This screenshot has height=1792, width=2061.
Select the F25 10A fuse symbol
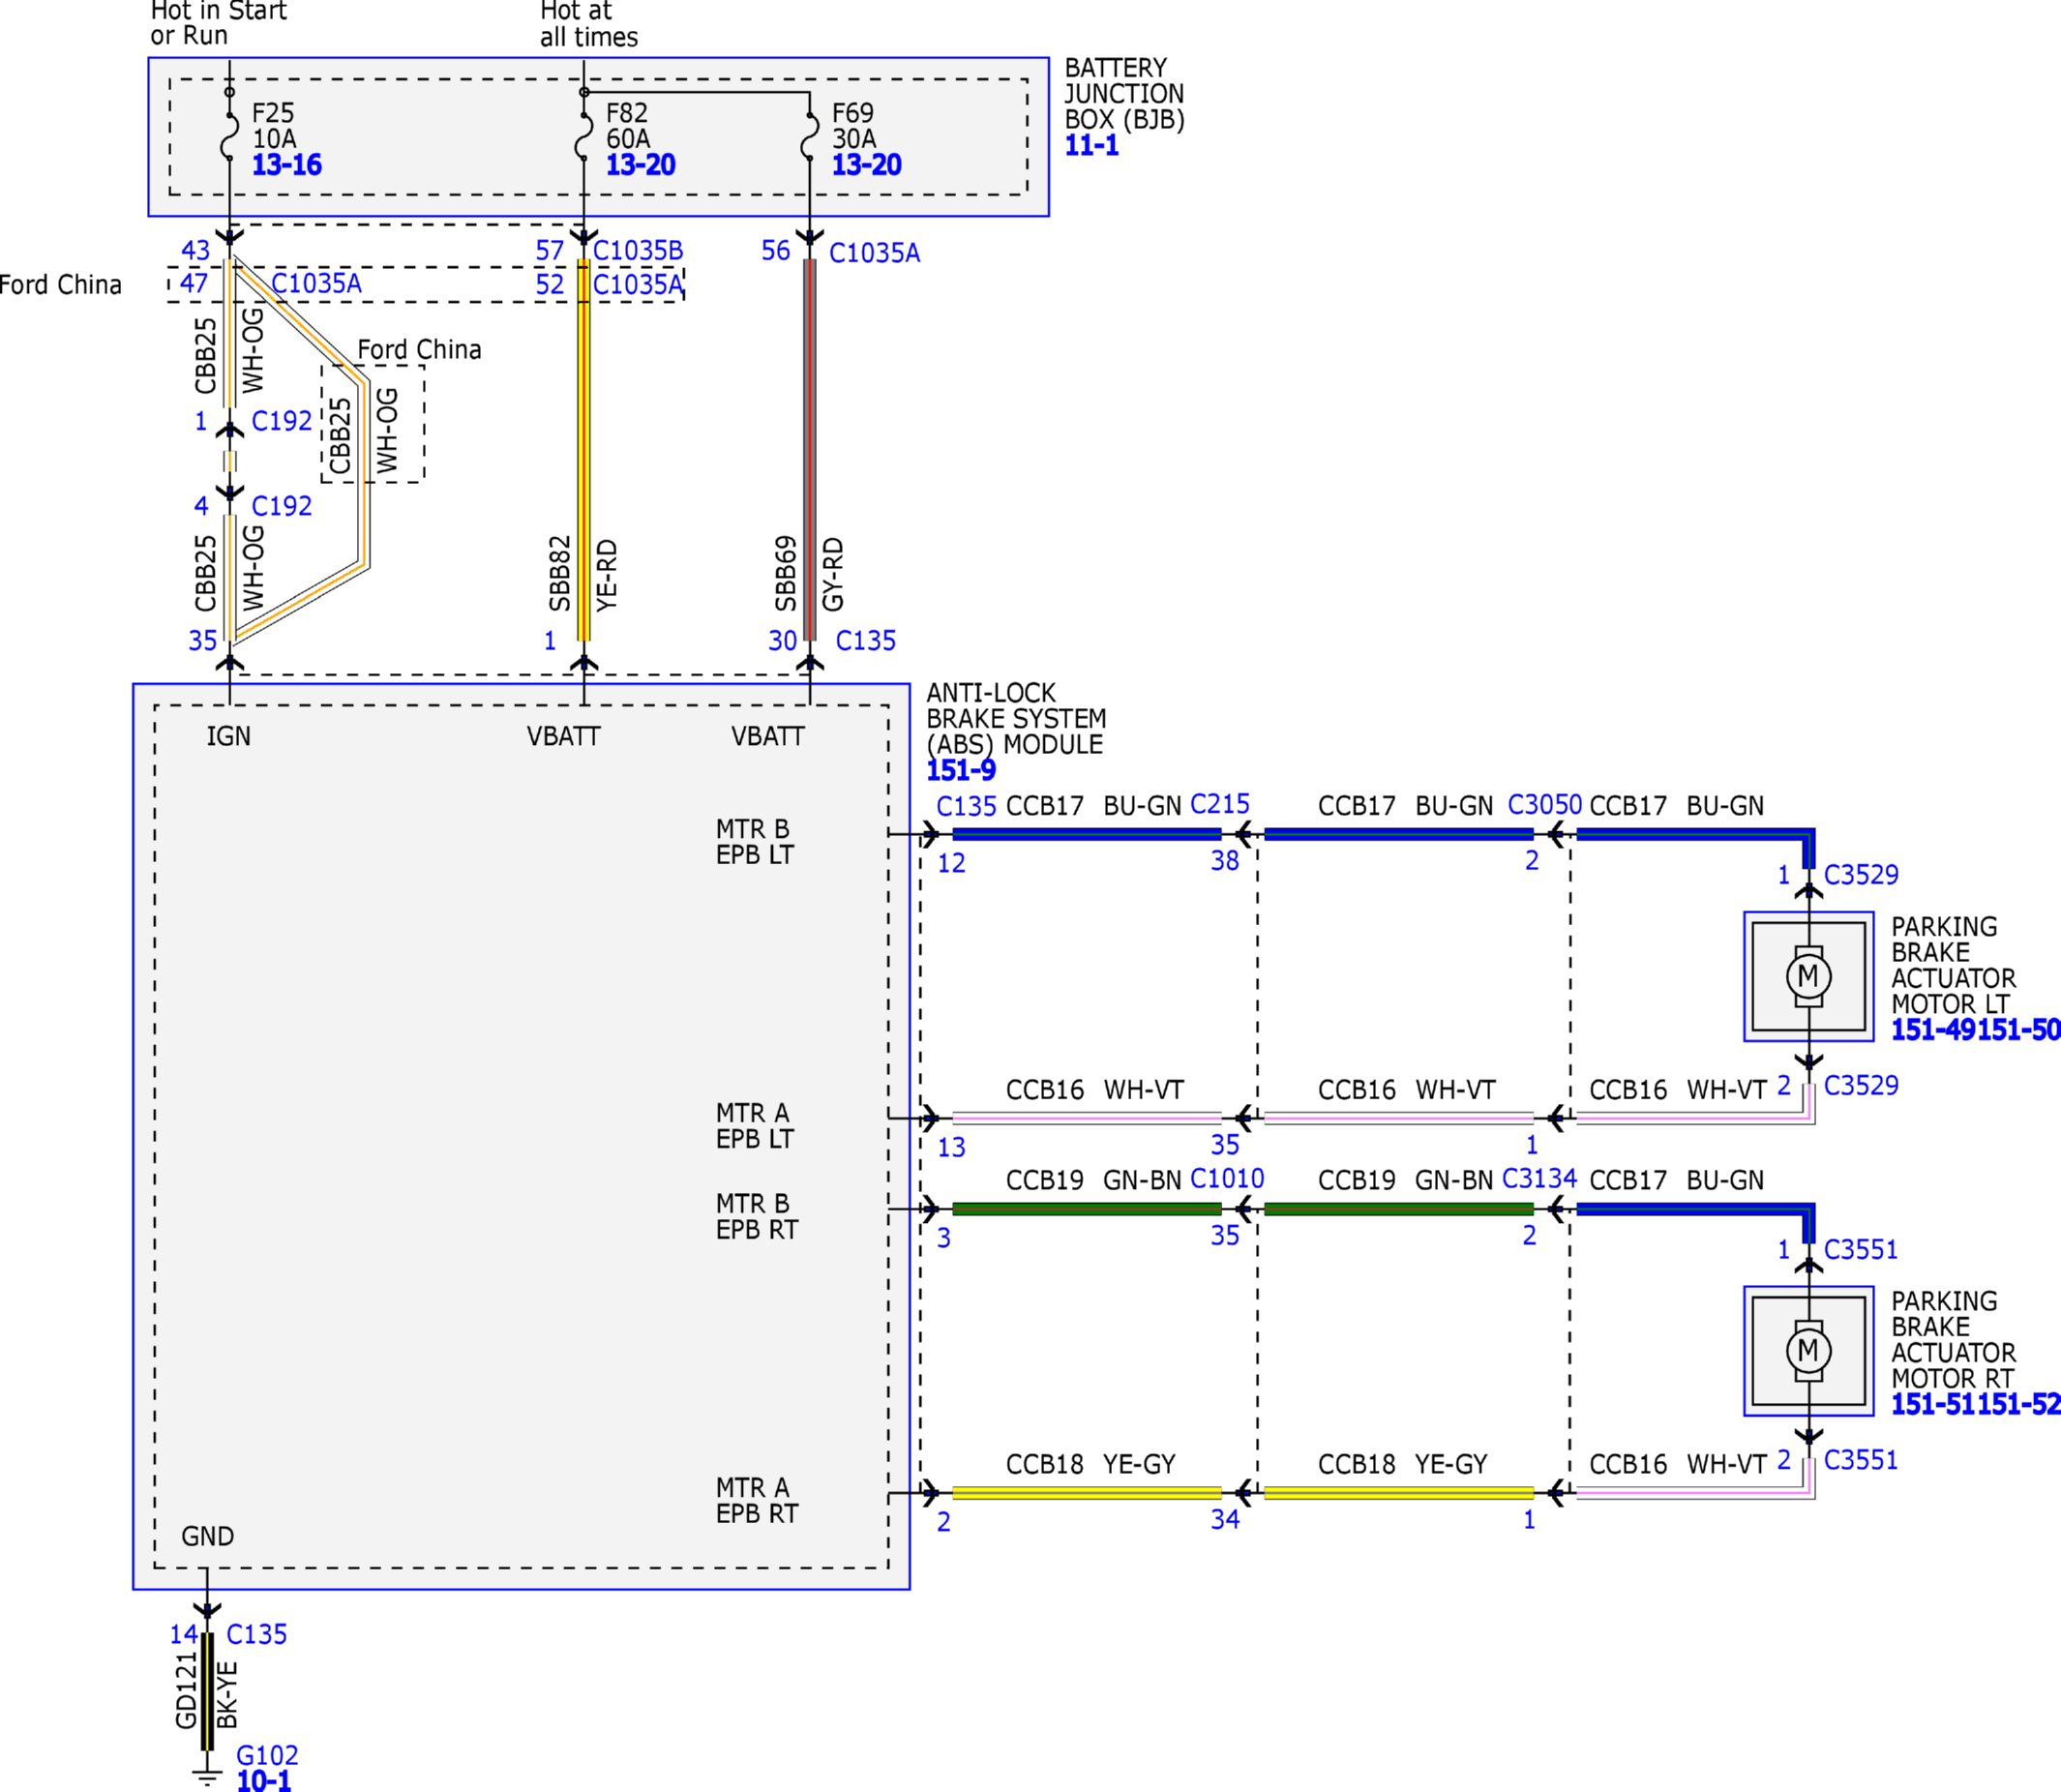[x=229, y=137]
